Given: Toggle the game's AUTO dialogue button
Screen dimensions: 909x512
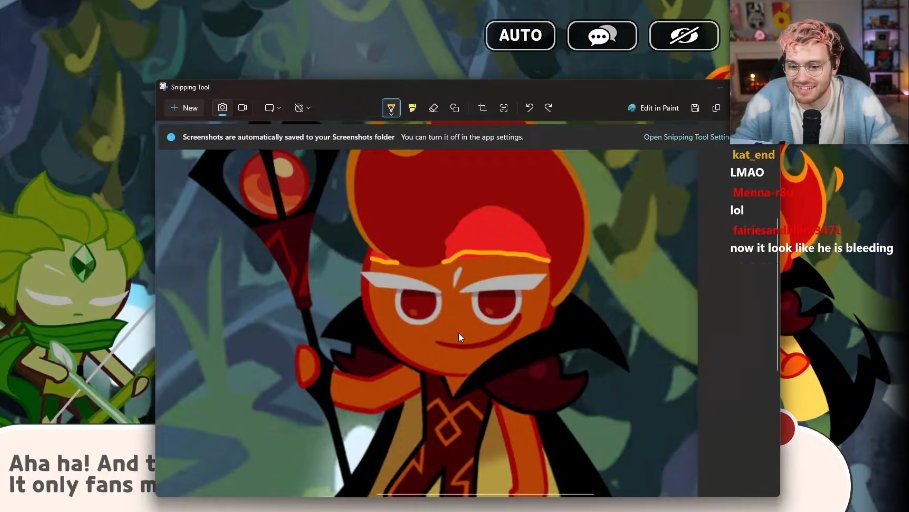Looking at the screenshot, I should click(x=520, y=35).
